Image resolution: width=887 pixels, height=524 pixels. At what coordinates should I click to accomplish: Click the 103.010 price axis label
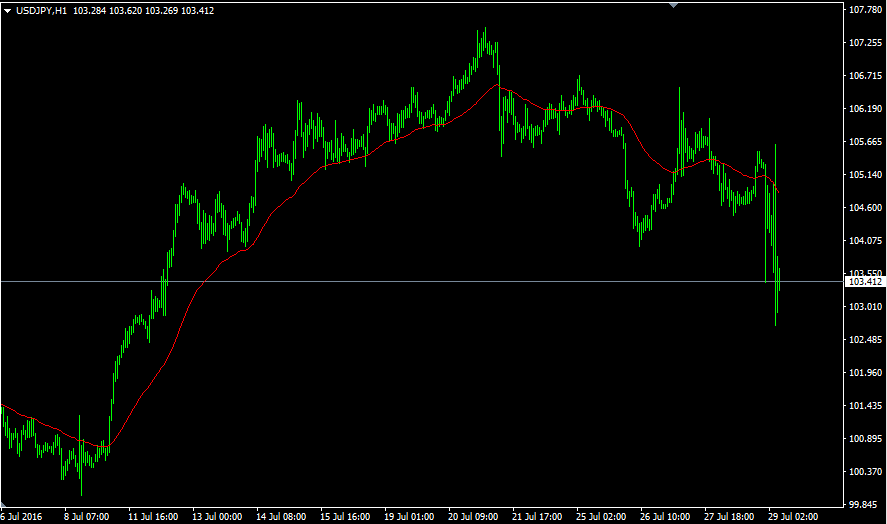click(866, 307)
